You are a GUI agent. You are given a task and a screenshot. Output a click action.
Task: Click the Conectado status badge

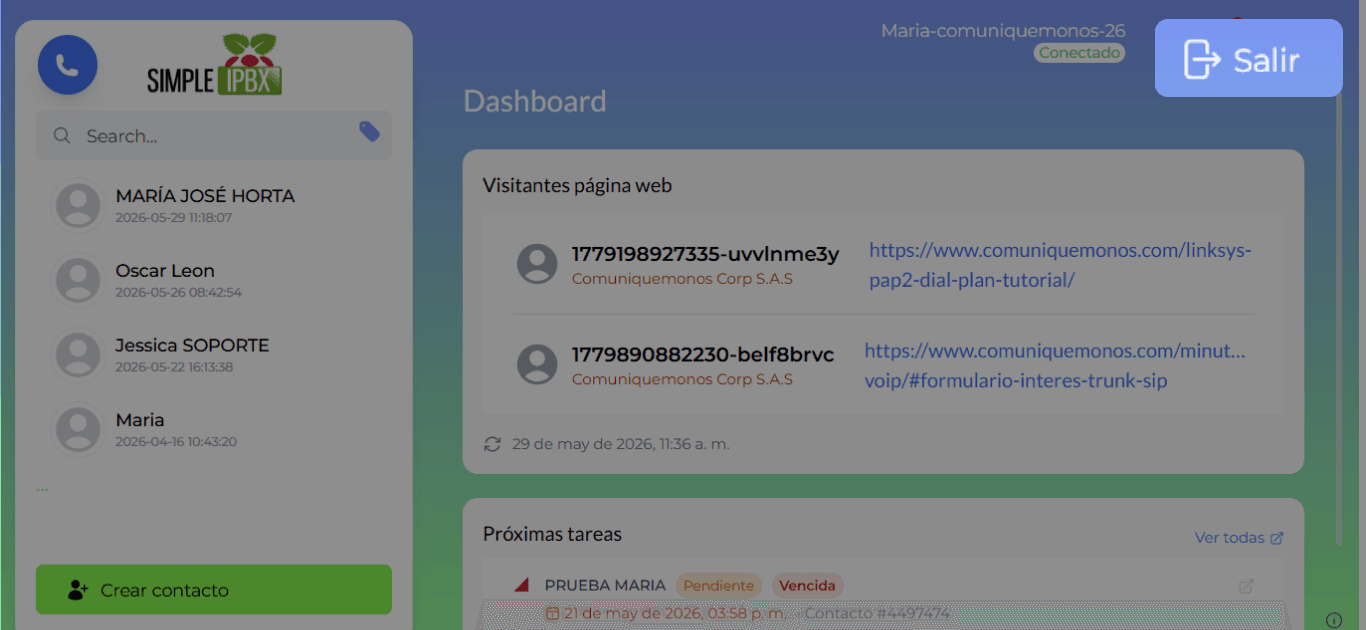(x=1079, y=53)
